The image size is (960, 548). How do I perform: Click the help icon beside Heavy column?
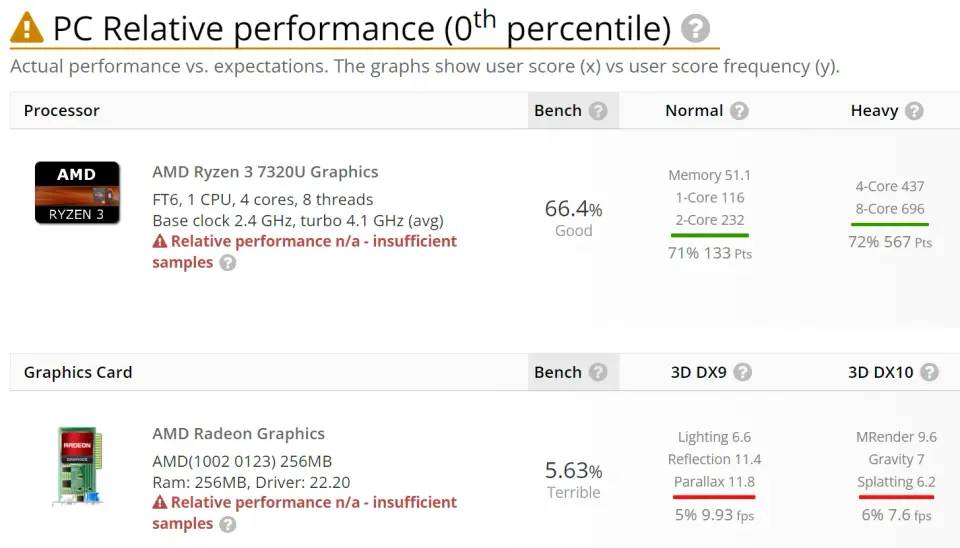tap(914, 111)
